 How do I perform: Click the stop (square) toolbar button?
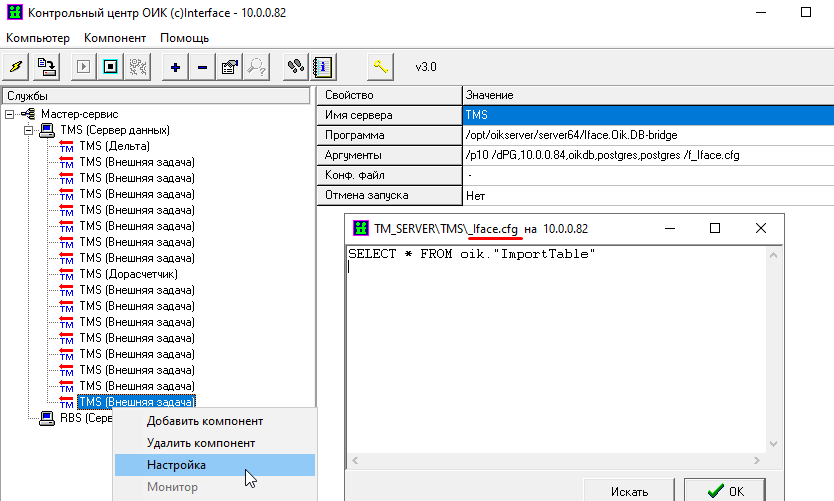[x=111, y=67]
